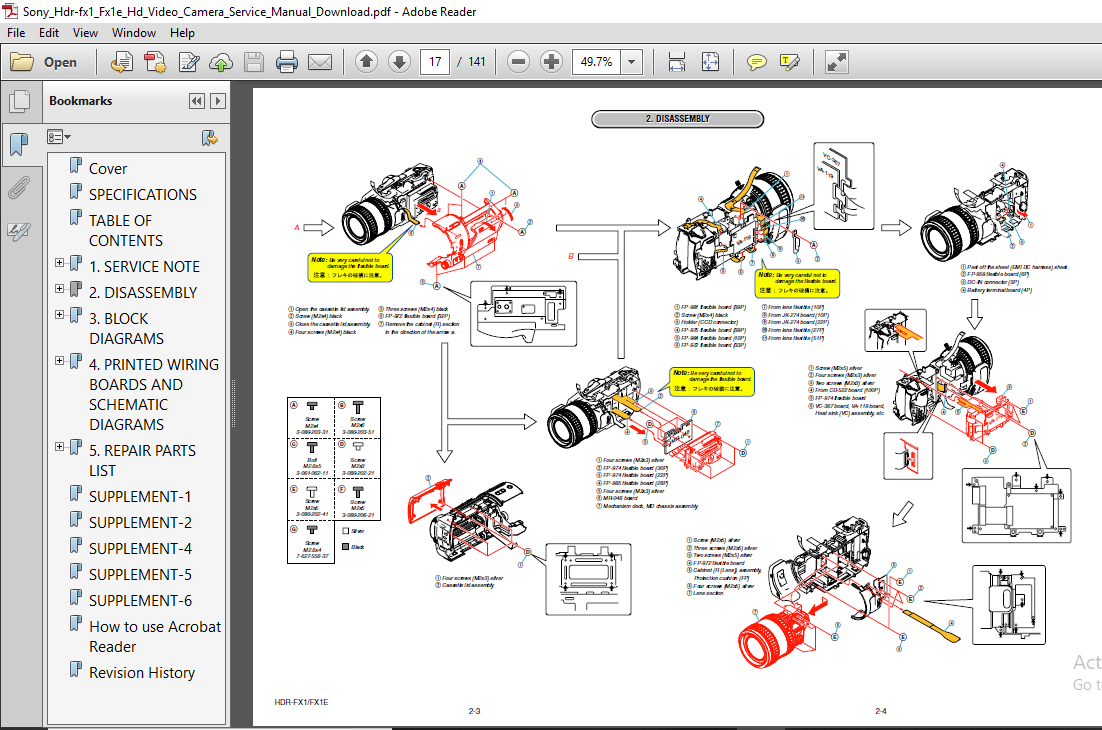The height and width of the screenshot is (730, 1102).
Task: Select the Highlight text tool
Action: (789, 63)
